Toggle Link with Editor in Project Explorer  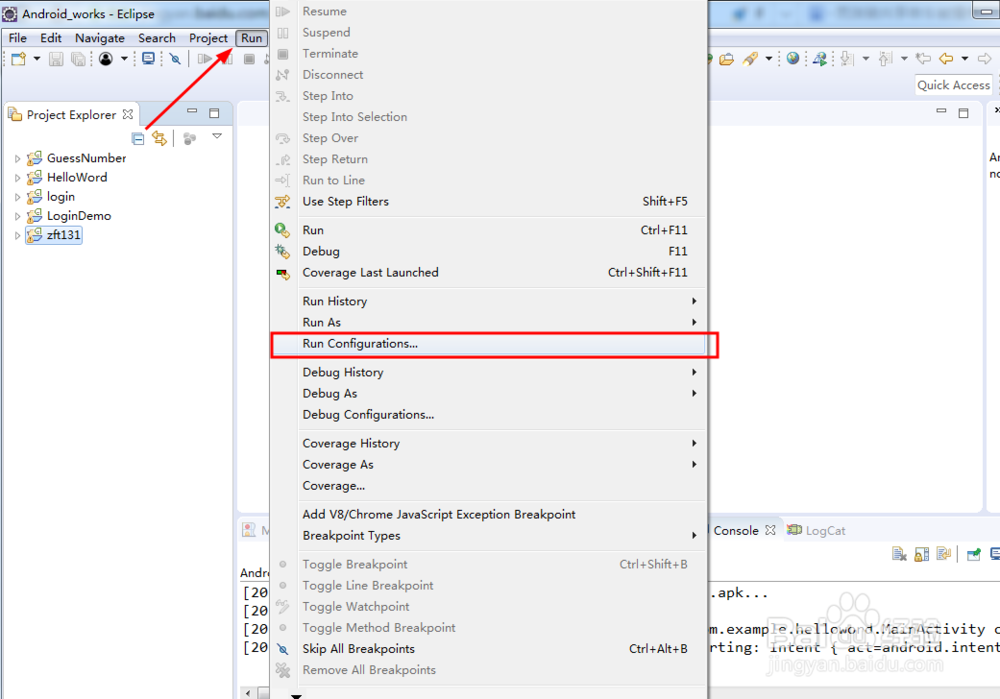(x=159, y=138)
